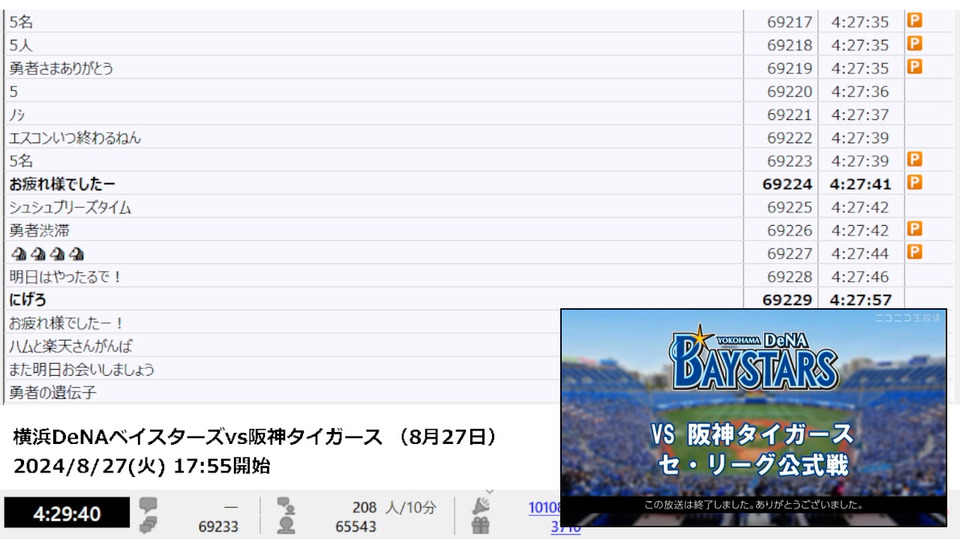Viewport: 960px width, 540px height.
Task: Select the comment また明日お会いしましょう
Action: (81, 369)
